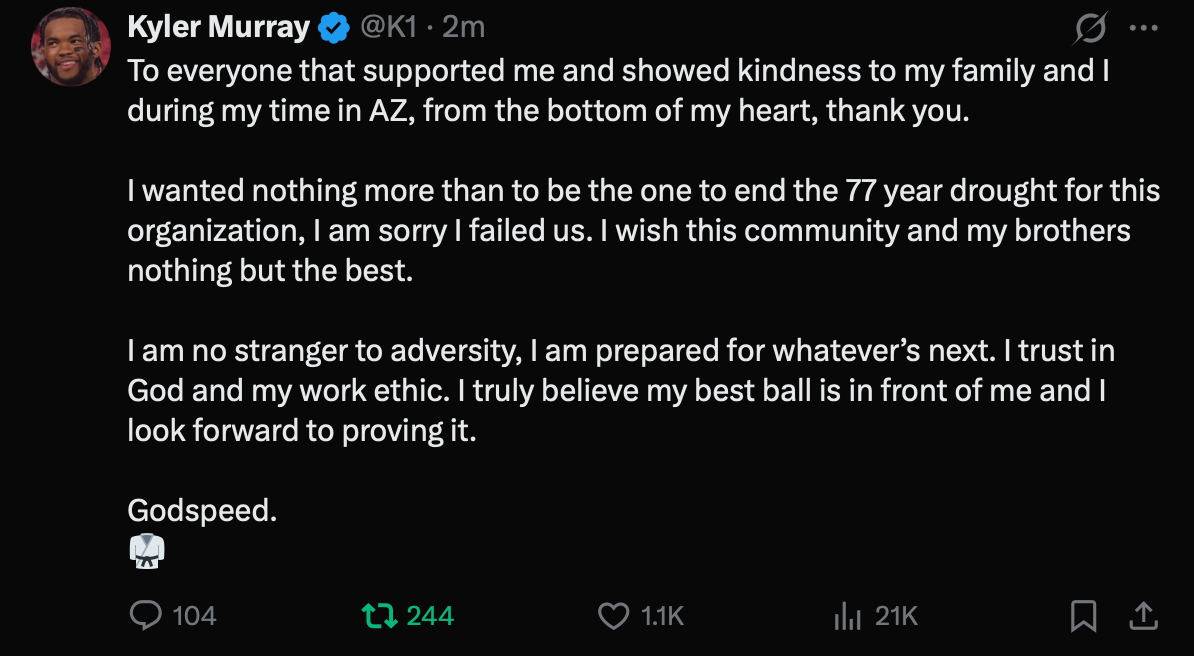Open the post via 2m timestamp
The image size is (1194, 656).
click(x=464, y=27)
